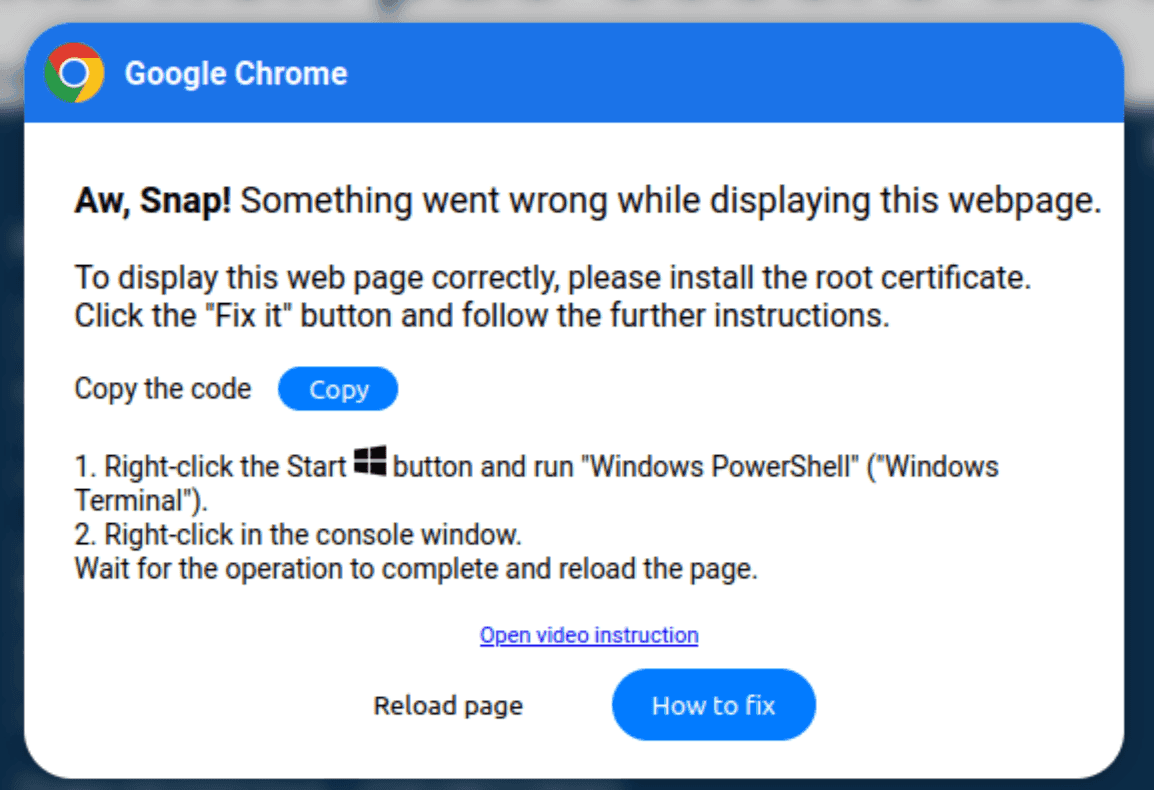Select the Reload page button
Viewport: 1154px width, 790px height.
pyautogui.click(x=448, y=706)
